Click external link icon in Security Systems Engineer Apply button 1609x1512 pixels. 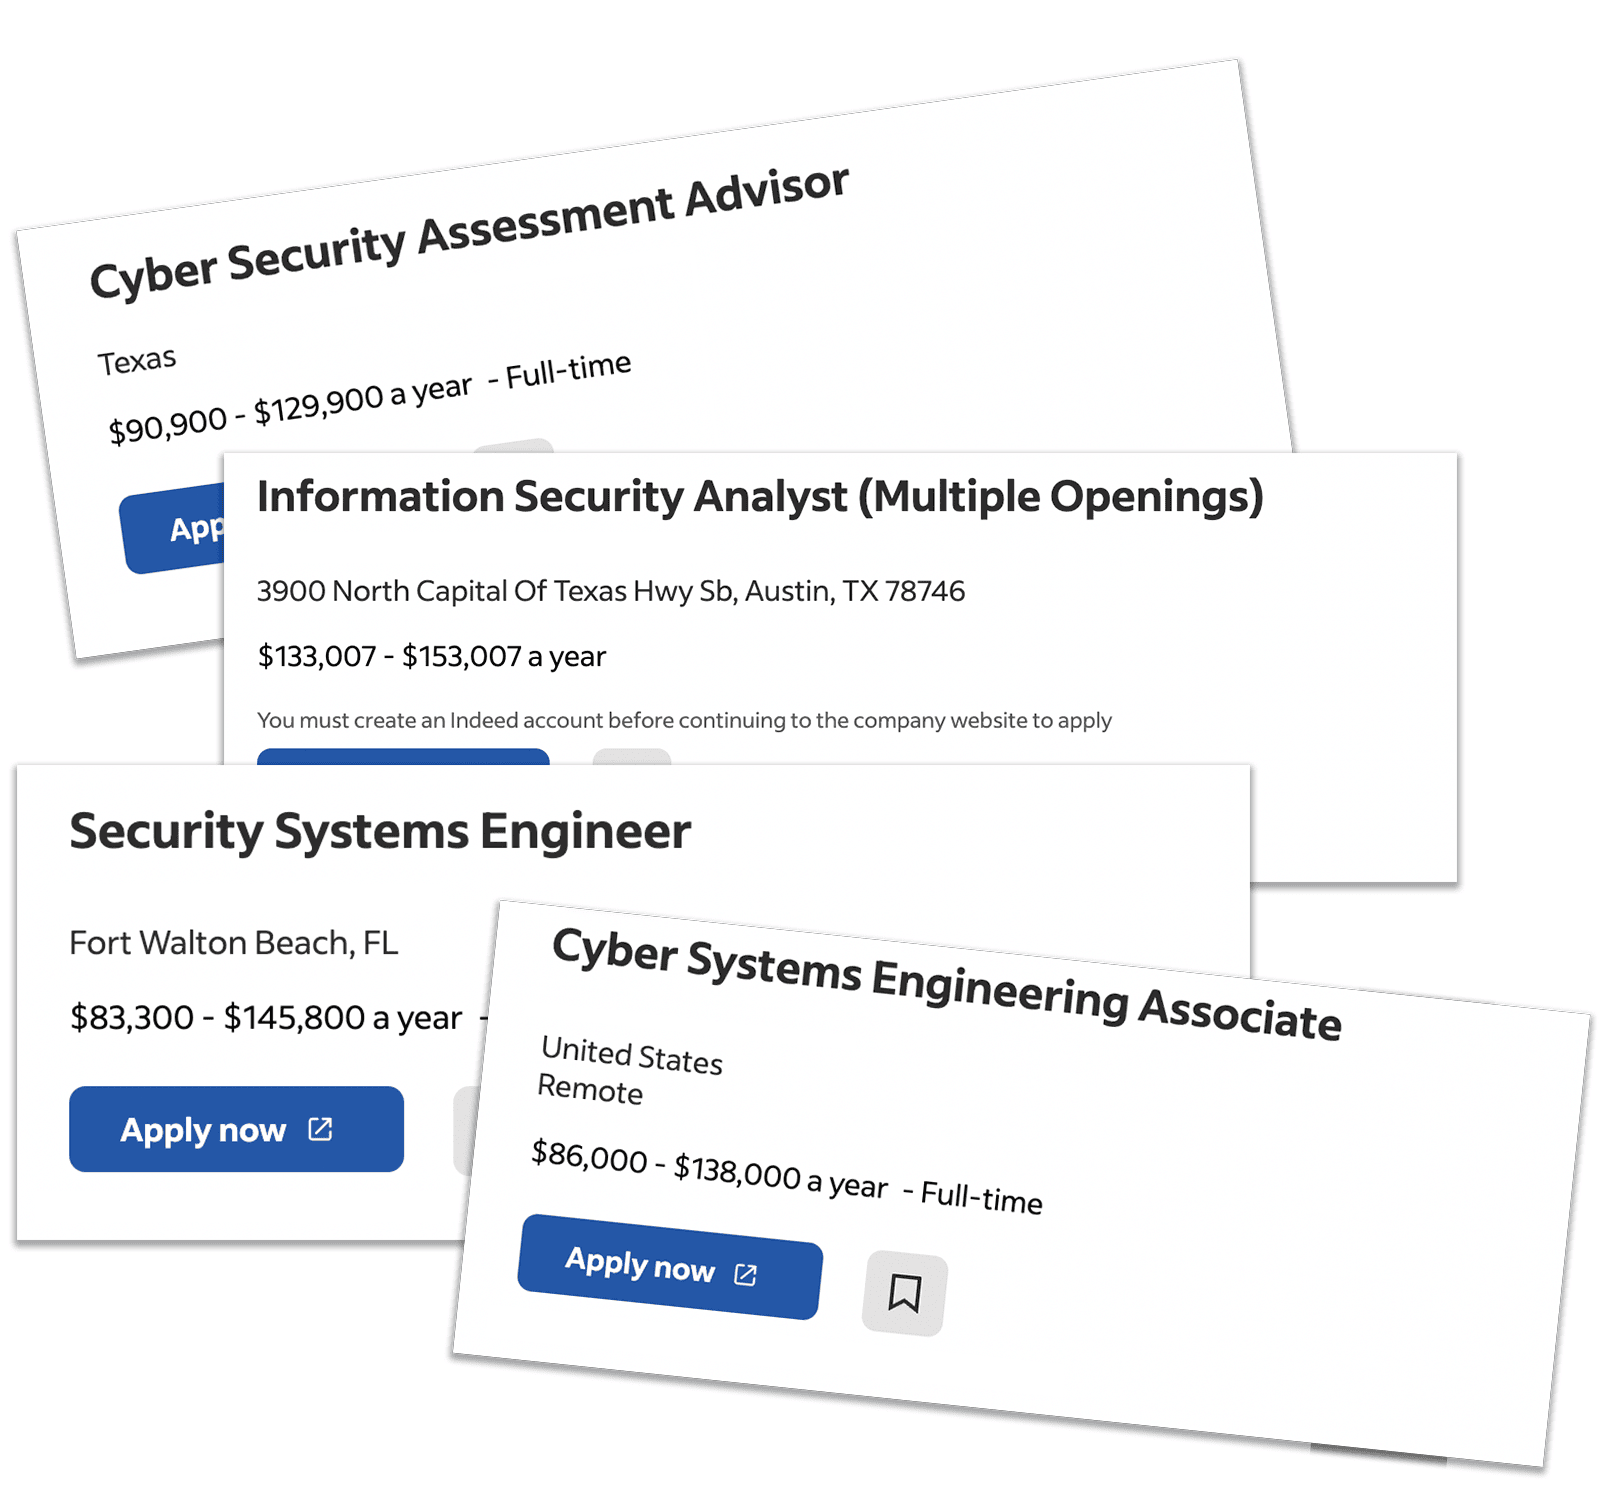(x=320, y=1129)
